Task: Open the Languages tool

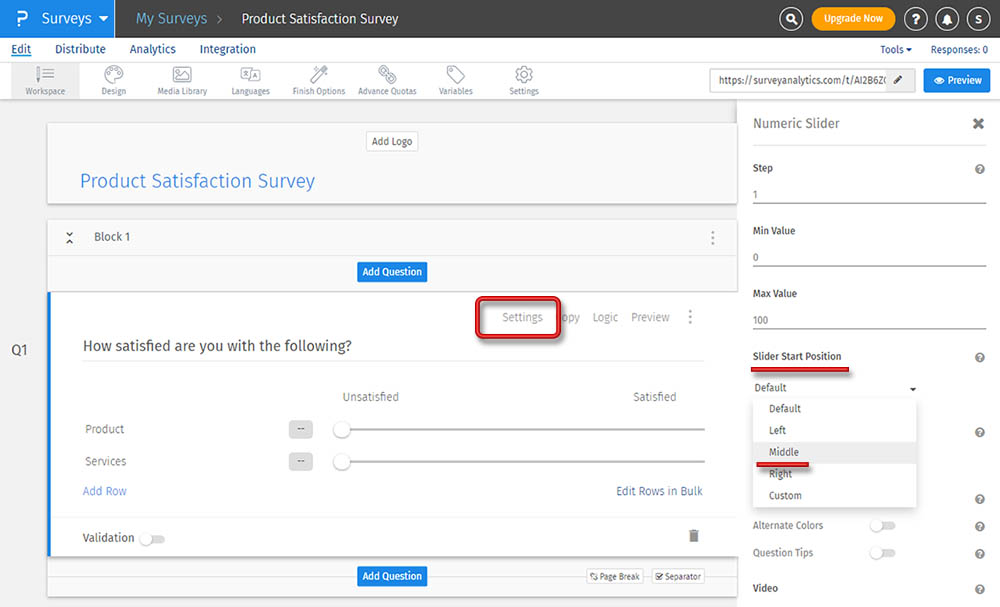Action: (x=250, y=80)
